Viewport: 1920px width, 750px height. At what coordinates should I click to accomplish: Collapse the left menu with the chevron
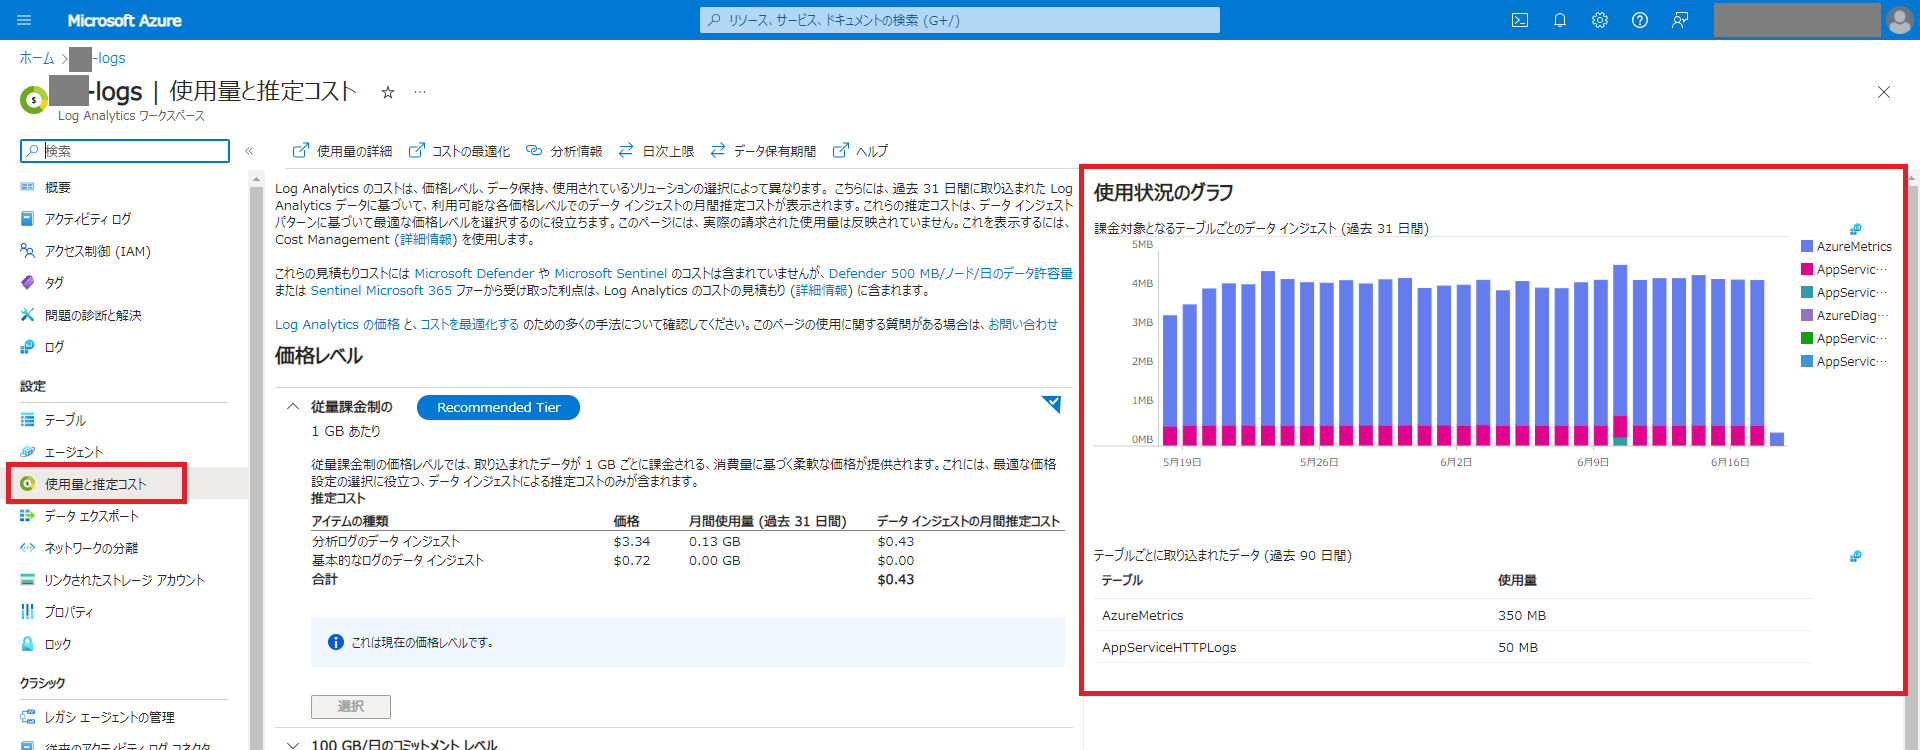(x=249, y=151)
